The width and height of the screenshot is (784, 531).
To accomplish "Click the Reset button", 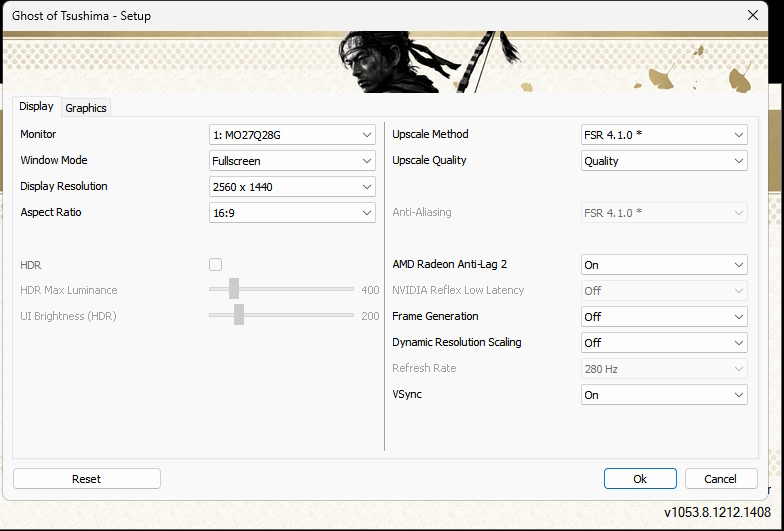I will tap(87, 479).
